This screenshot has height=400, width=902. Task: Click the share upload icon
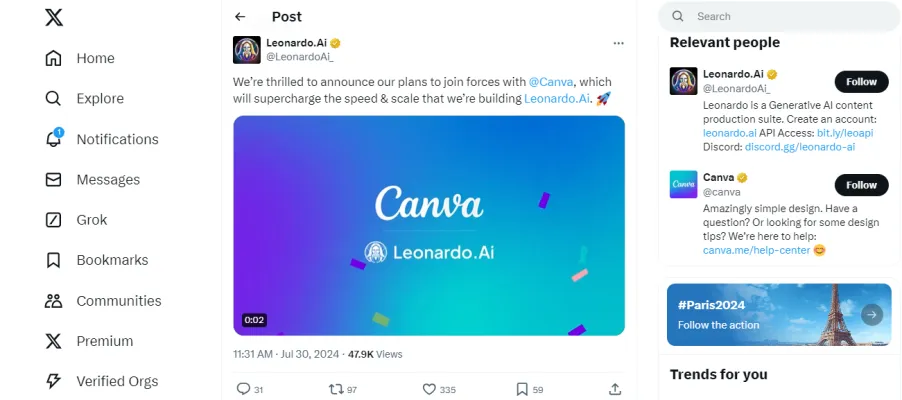(615, 389)
